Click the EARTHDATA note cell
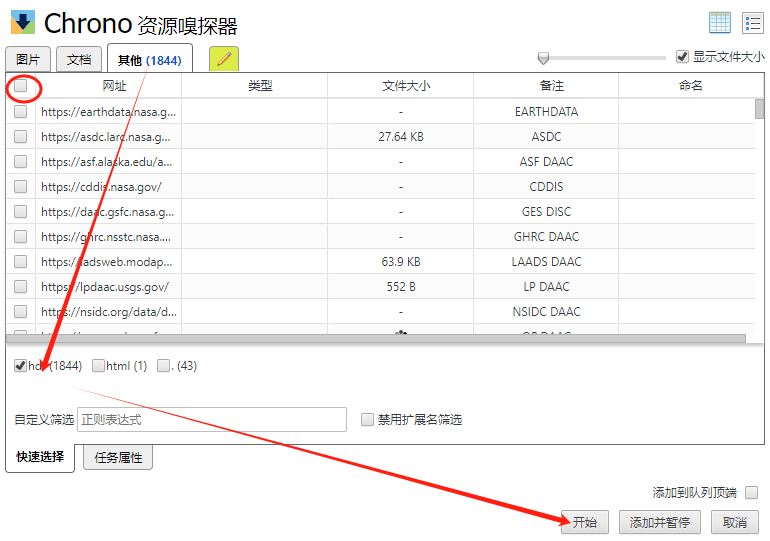770x541 pixels. (x=546, y=111)
